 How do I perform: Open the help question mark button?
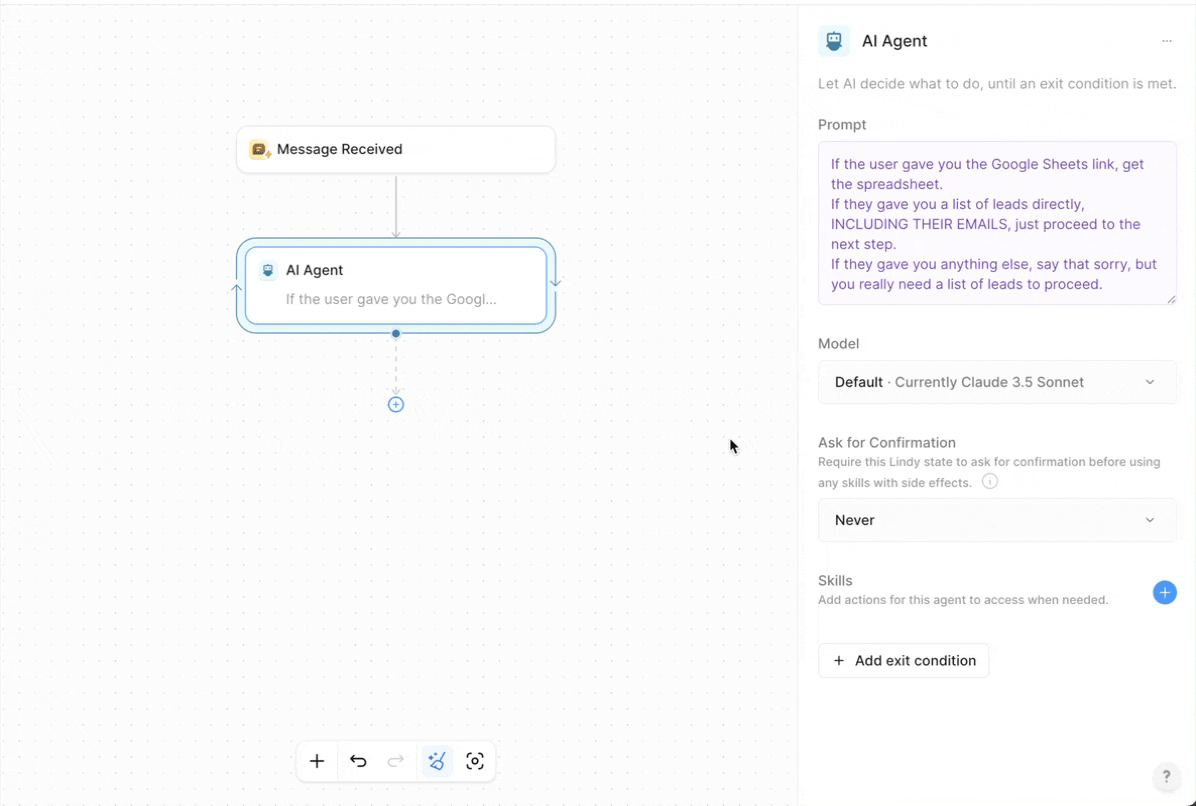1166,777
